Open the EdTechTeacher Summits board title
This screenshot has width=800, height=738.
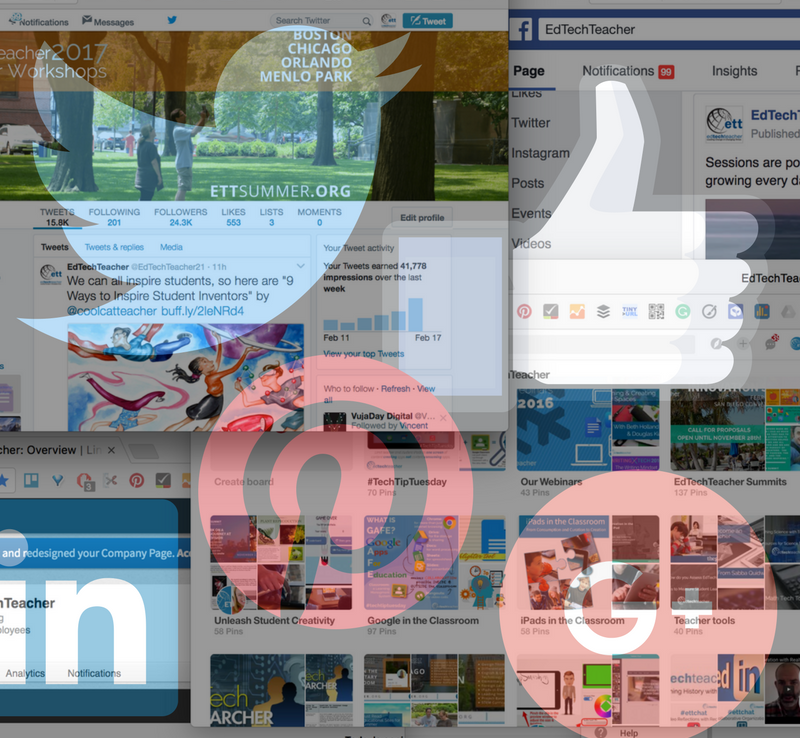[x=730, y=482]
